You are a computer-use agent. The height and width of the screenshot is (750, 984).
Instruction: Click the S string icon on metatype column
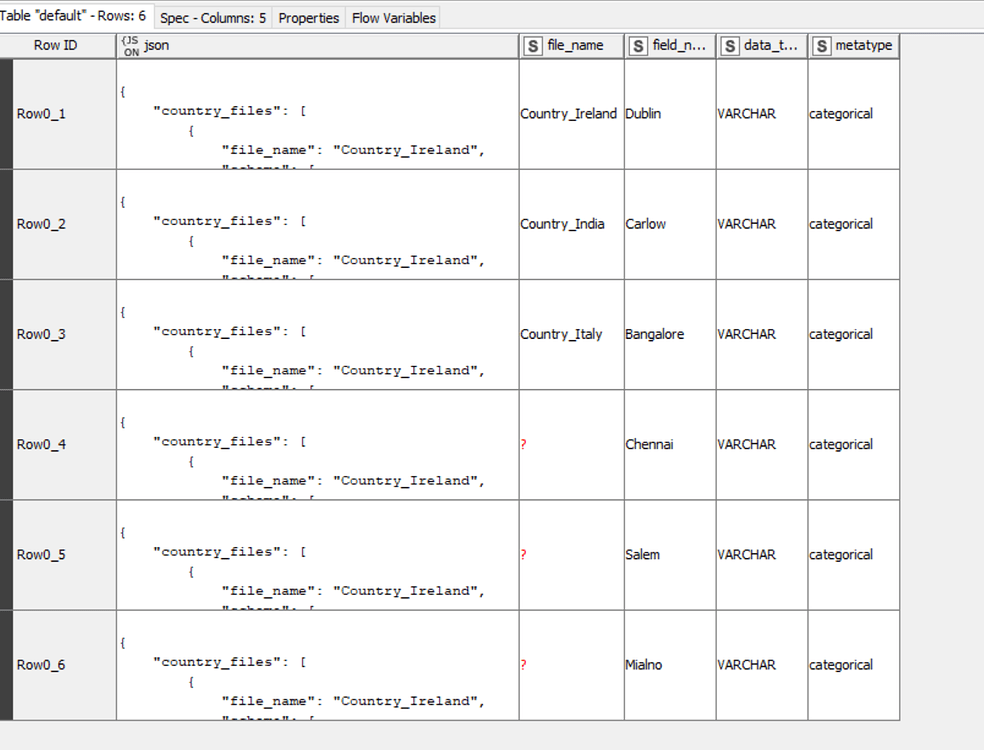click(821, 45)
